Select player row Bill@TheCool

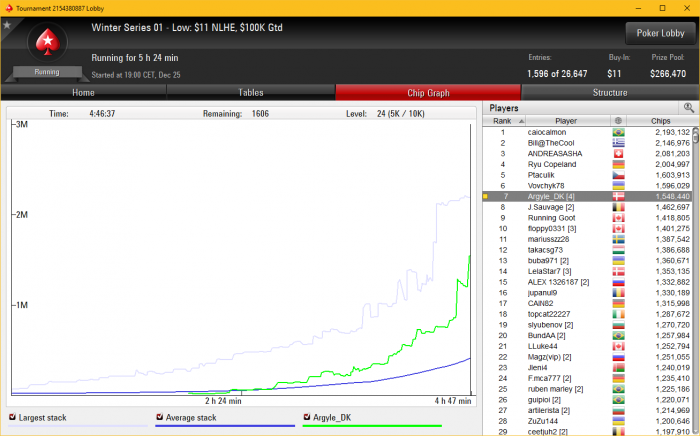point(588,143)
